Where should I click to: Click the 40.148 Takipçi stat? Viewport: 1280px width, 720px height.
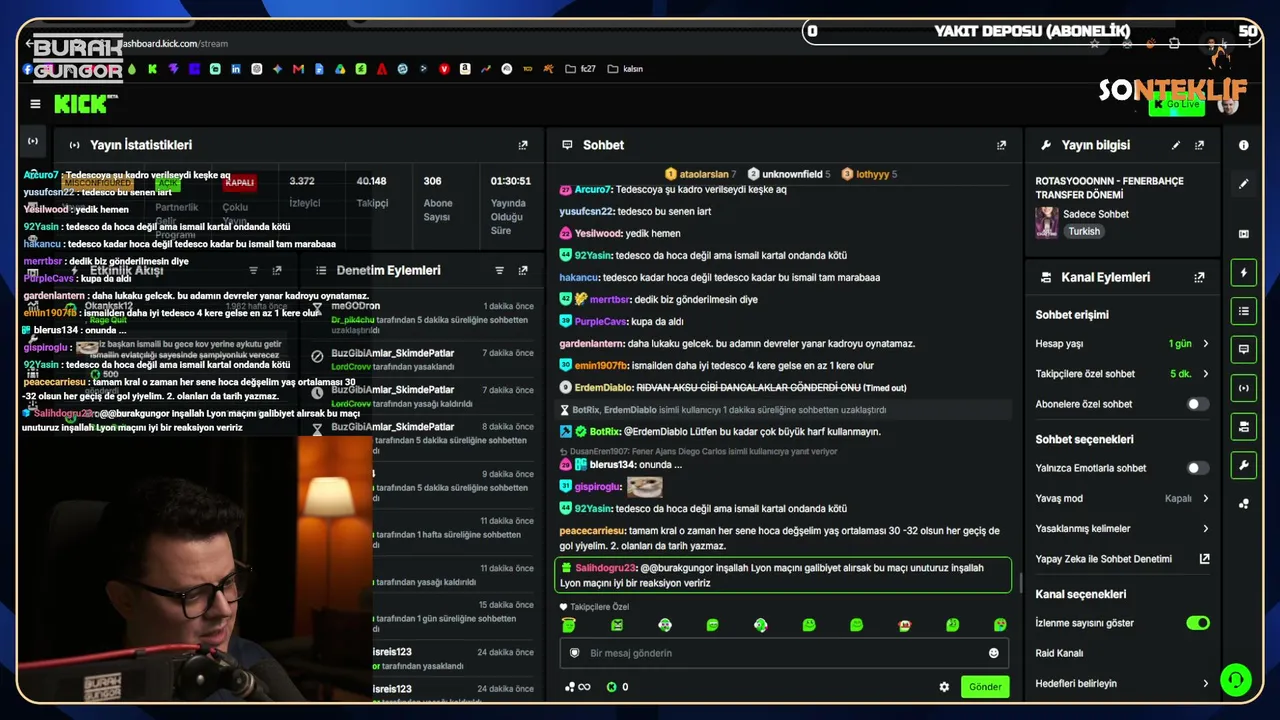point(371,192)
